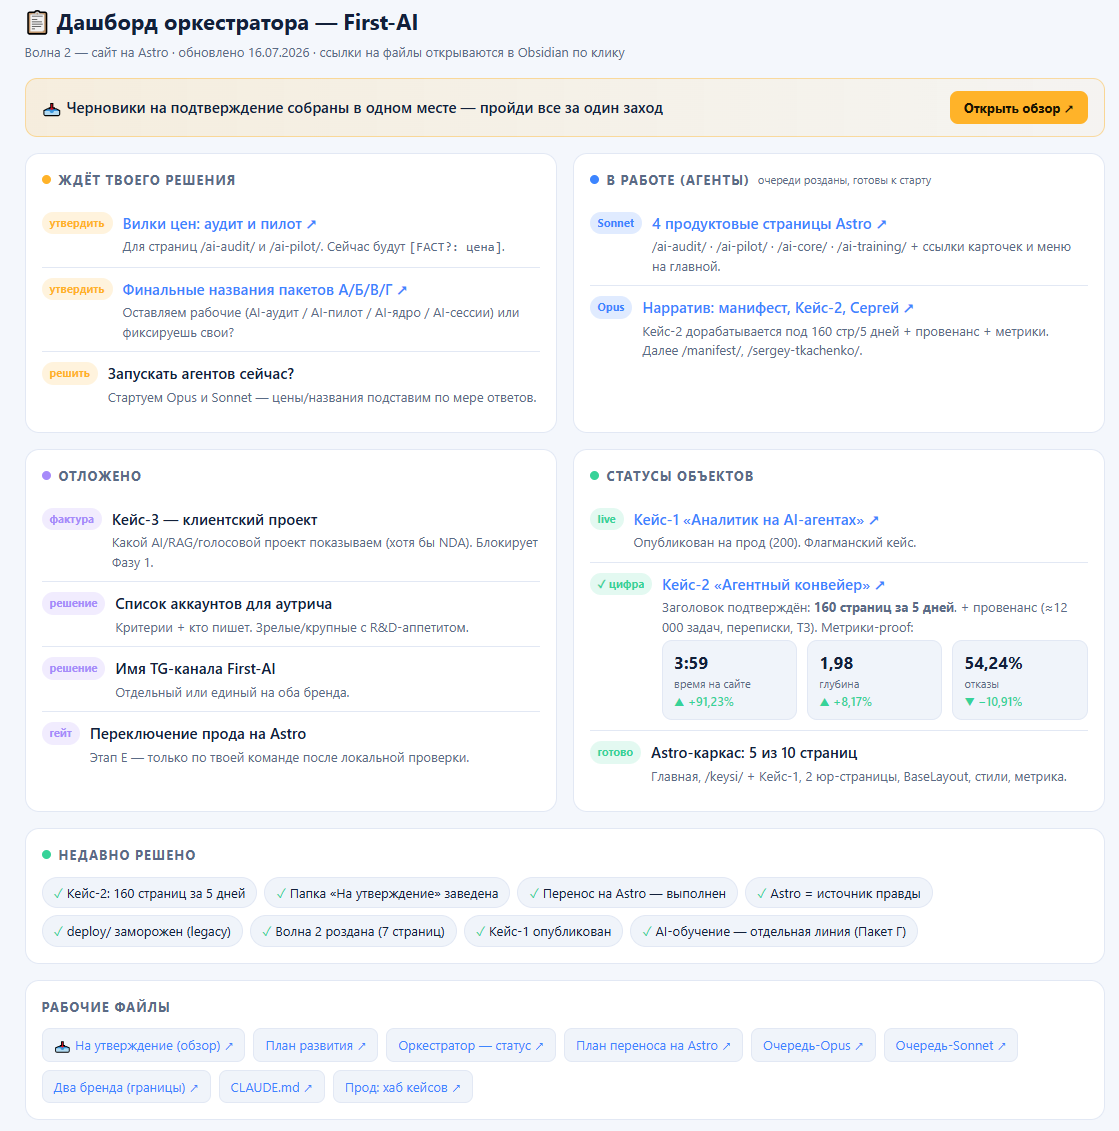Click chip Кейс-2: 160 страниц за 5 дней
Screen dimensions: 1119x1131
coord(149,894)
